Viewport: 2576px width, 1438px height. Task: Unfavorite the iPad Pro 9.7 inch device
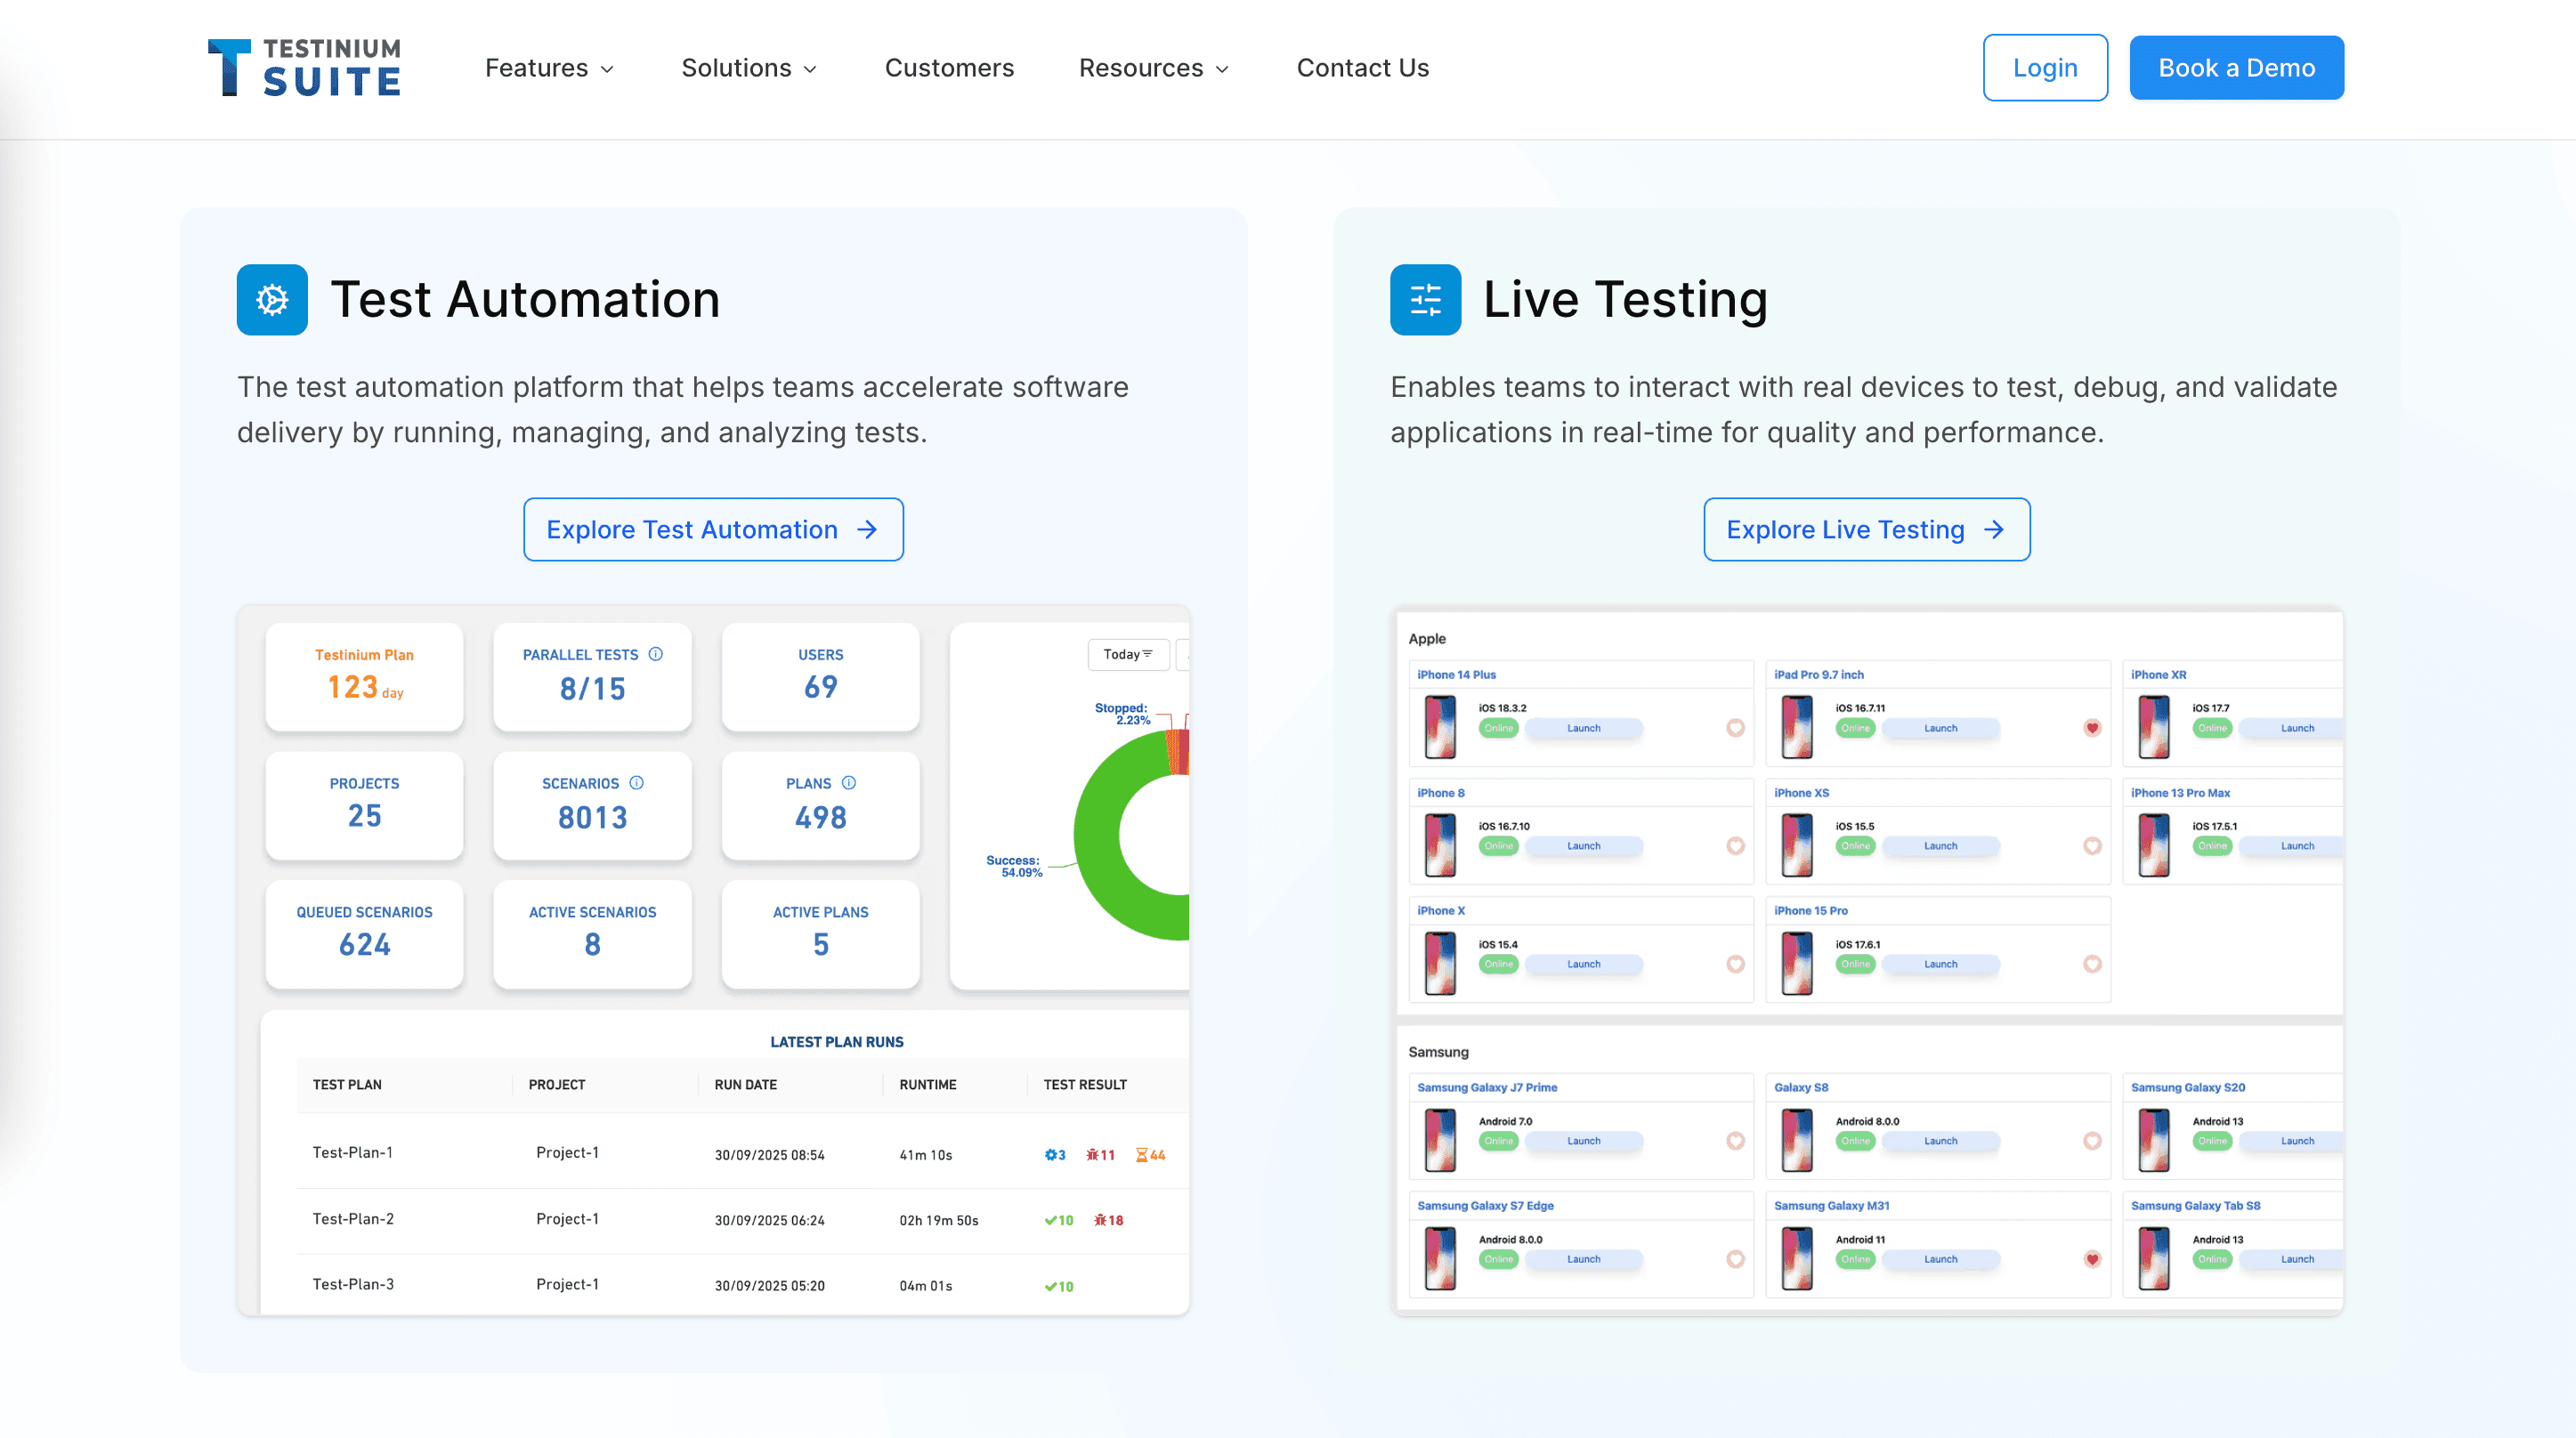2092,728
